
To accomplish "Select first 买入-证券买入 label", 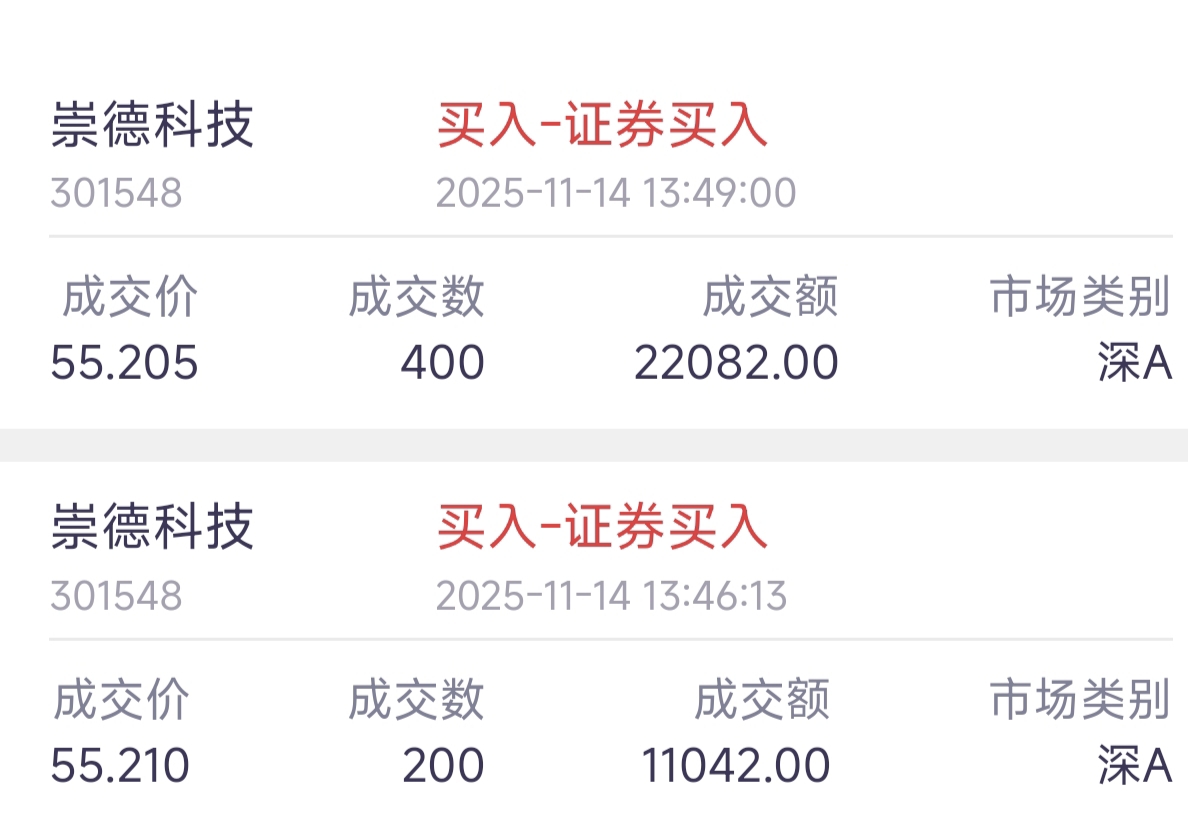I will (x=602, y=127).
